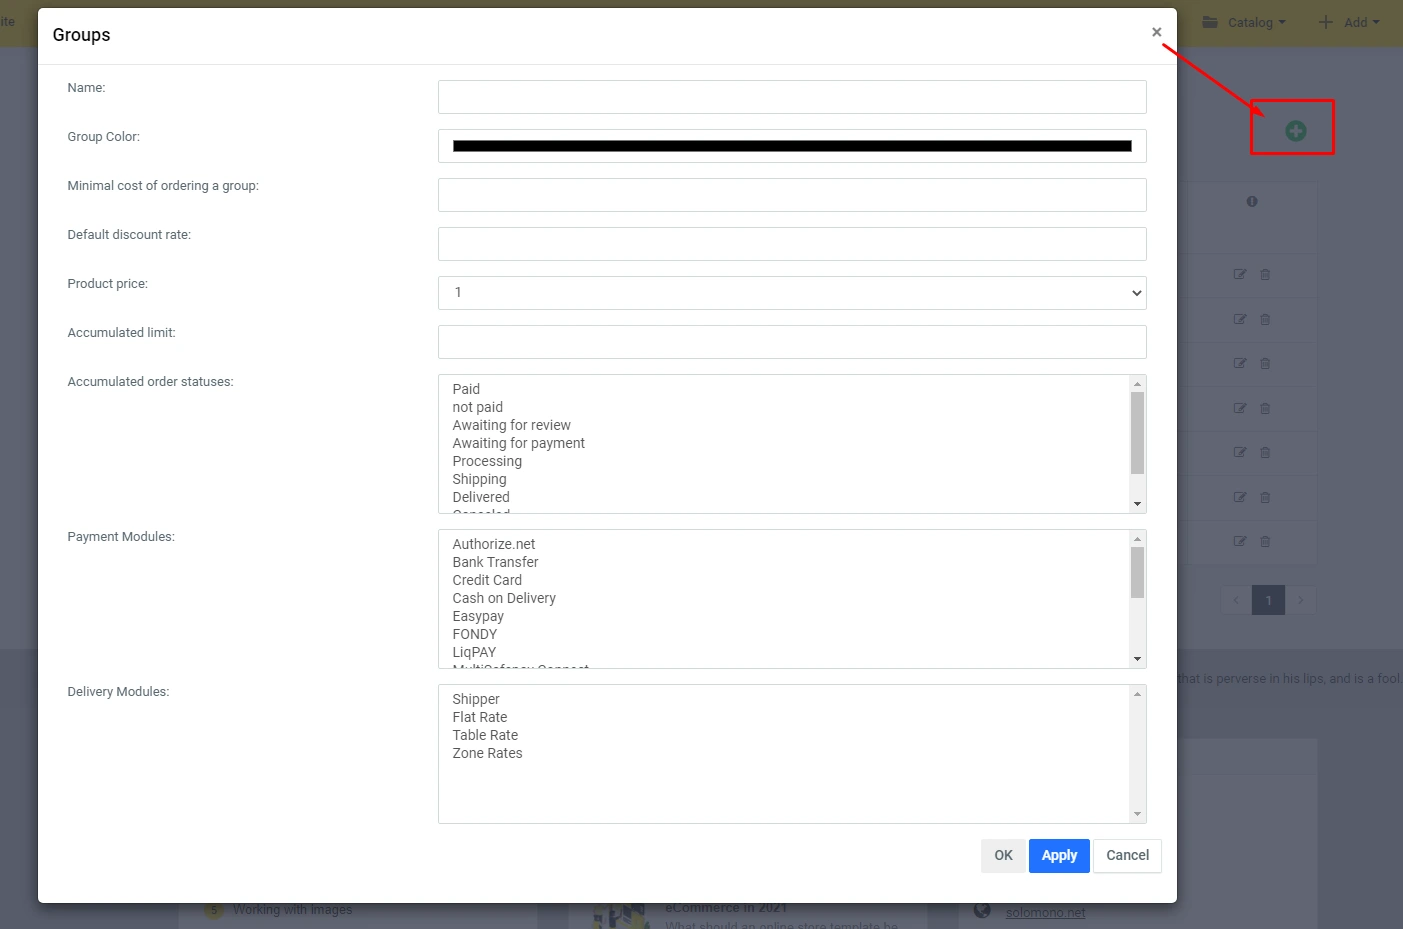The height and width of the screenshot is (929, 1403).
Task: Click the edit pencil icon on the first group row
Action: (1239, 274)
